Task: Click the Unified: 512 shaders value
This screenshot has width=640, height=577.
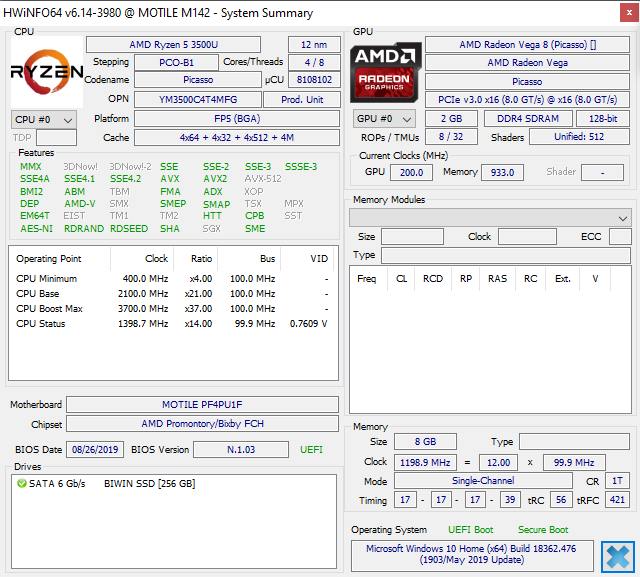Action: coord(579,137)
